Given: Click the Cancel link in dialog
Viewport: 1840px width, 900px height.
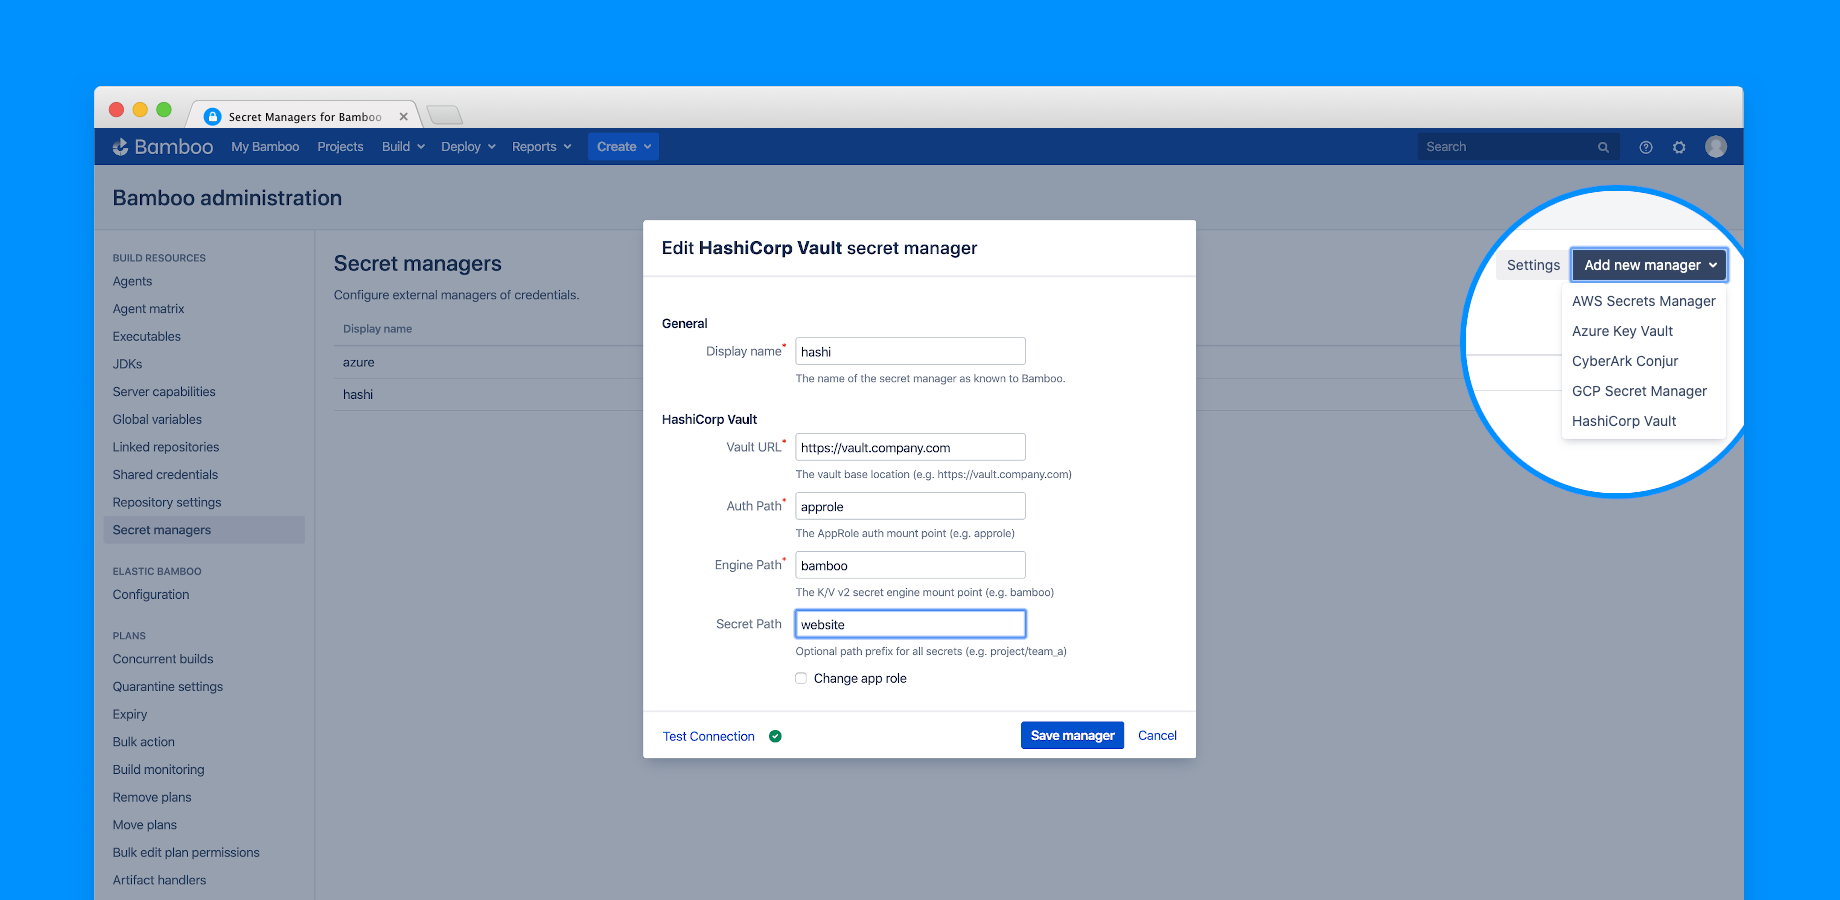Looking at the screenshot, I should pos(1157,735).
